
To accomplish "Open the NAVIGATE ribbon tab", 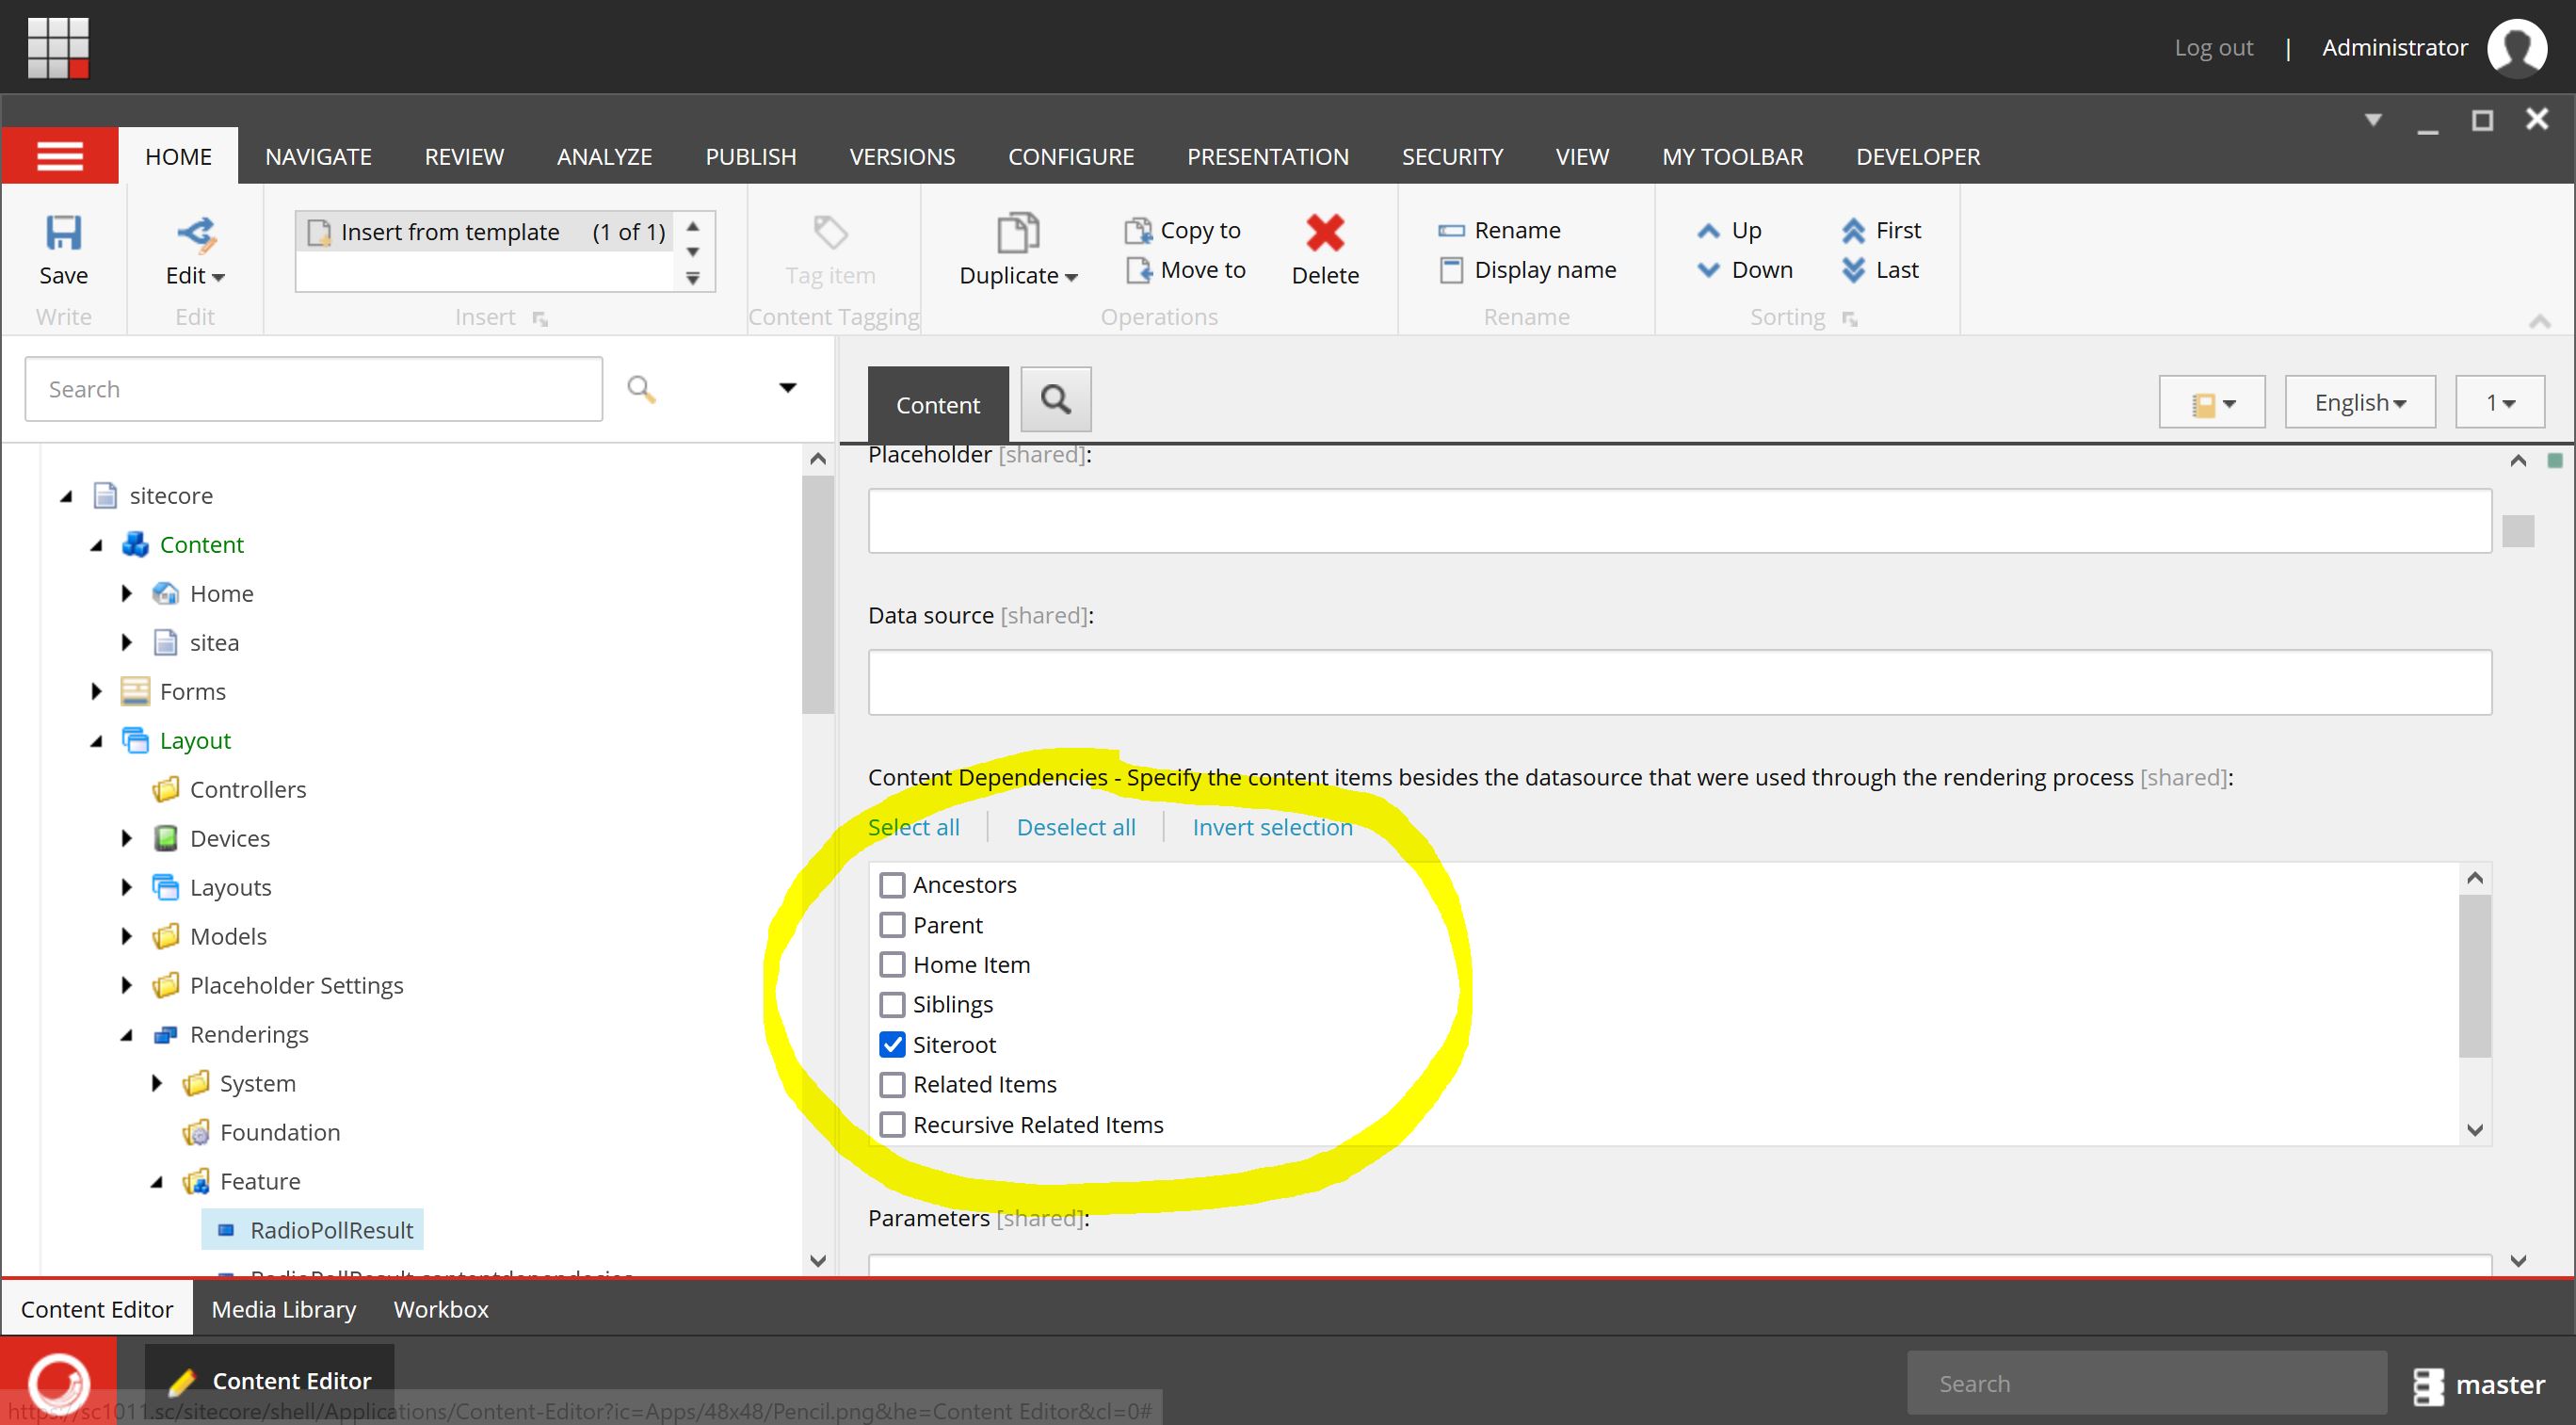I will [318, 157].
